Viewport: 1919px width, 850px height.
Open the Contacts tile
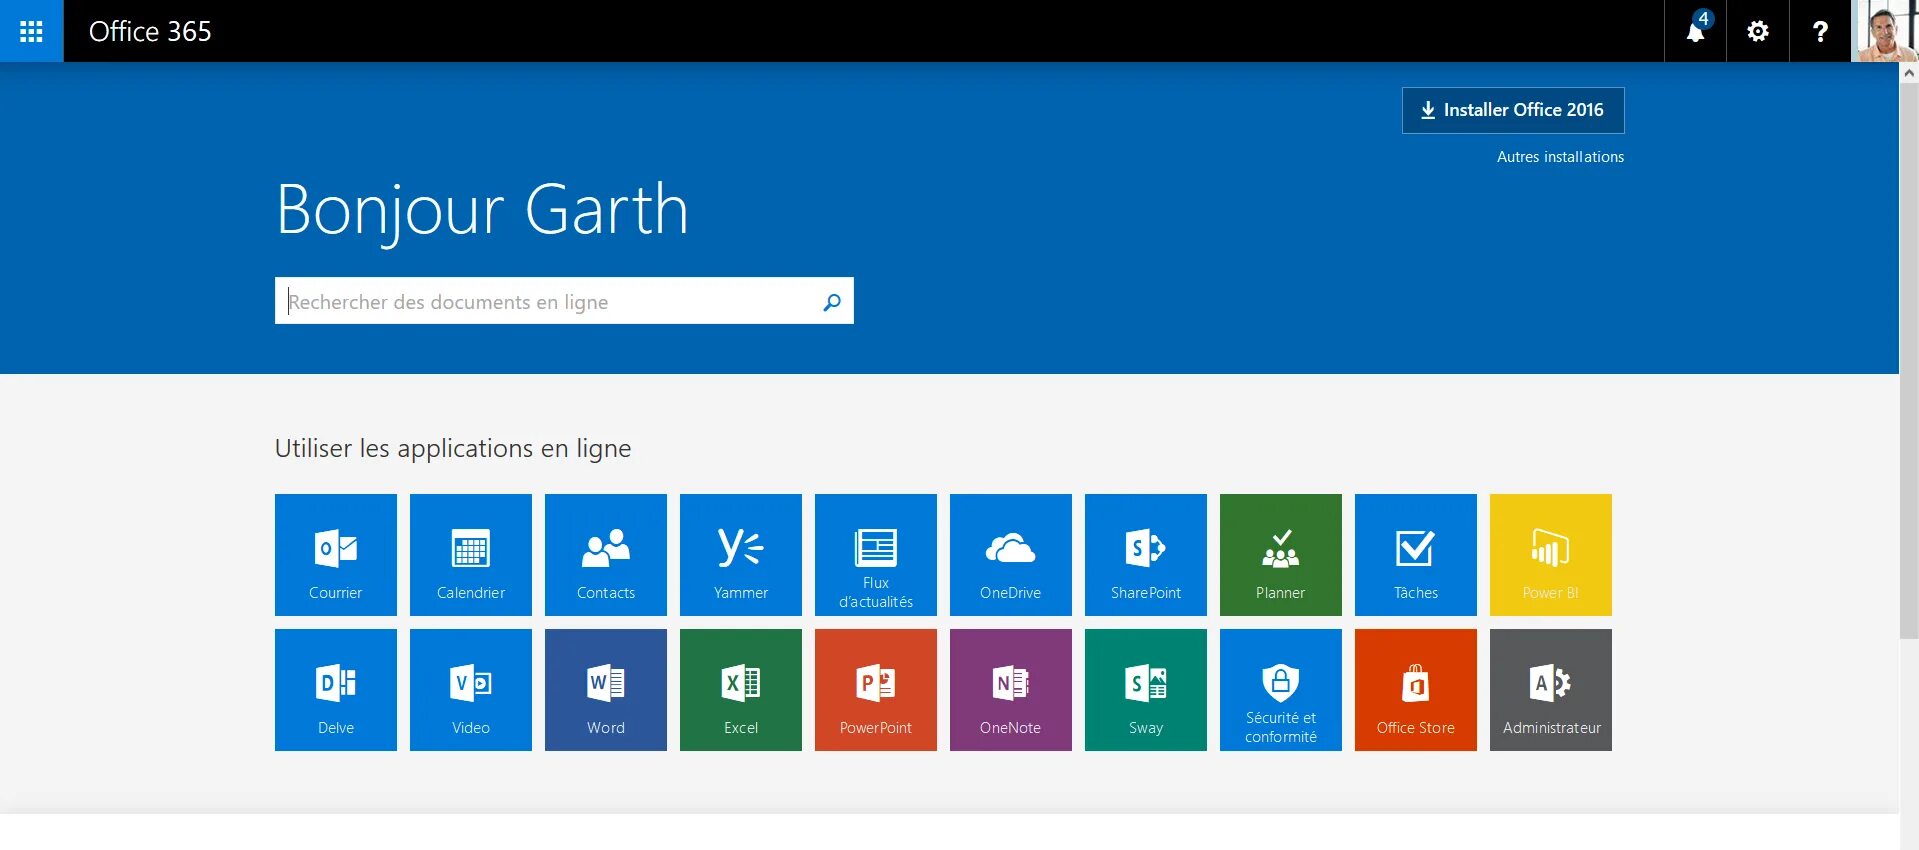[x=606, y=555]
